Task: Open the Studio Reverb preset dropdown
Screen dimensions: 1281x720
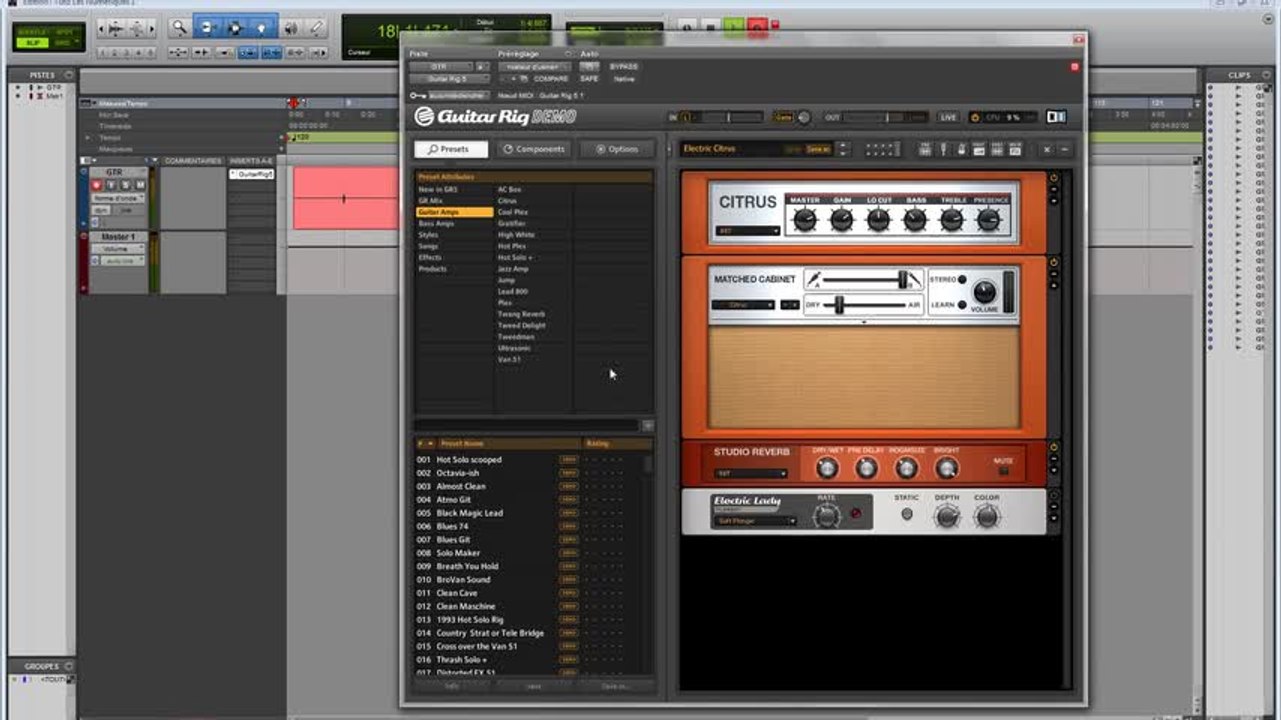Action: 751,473
